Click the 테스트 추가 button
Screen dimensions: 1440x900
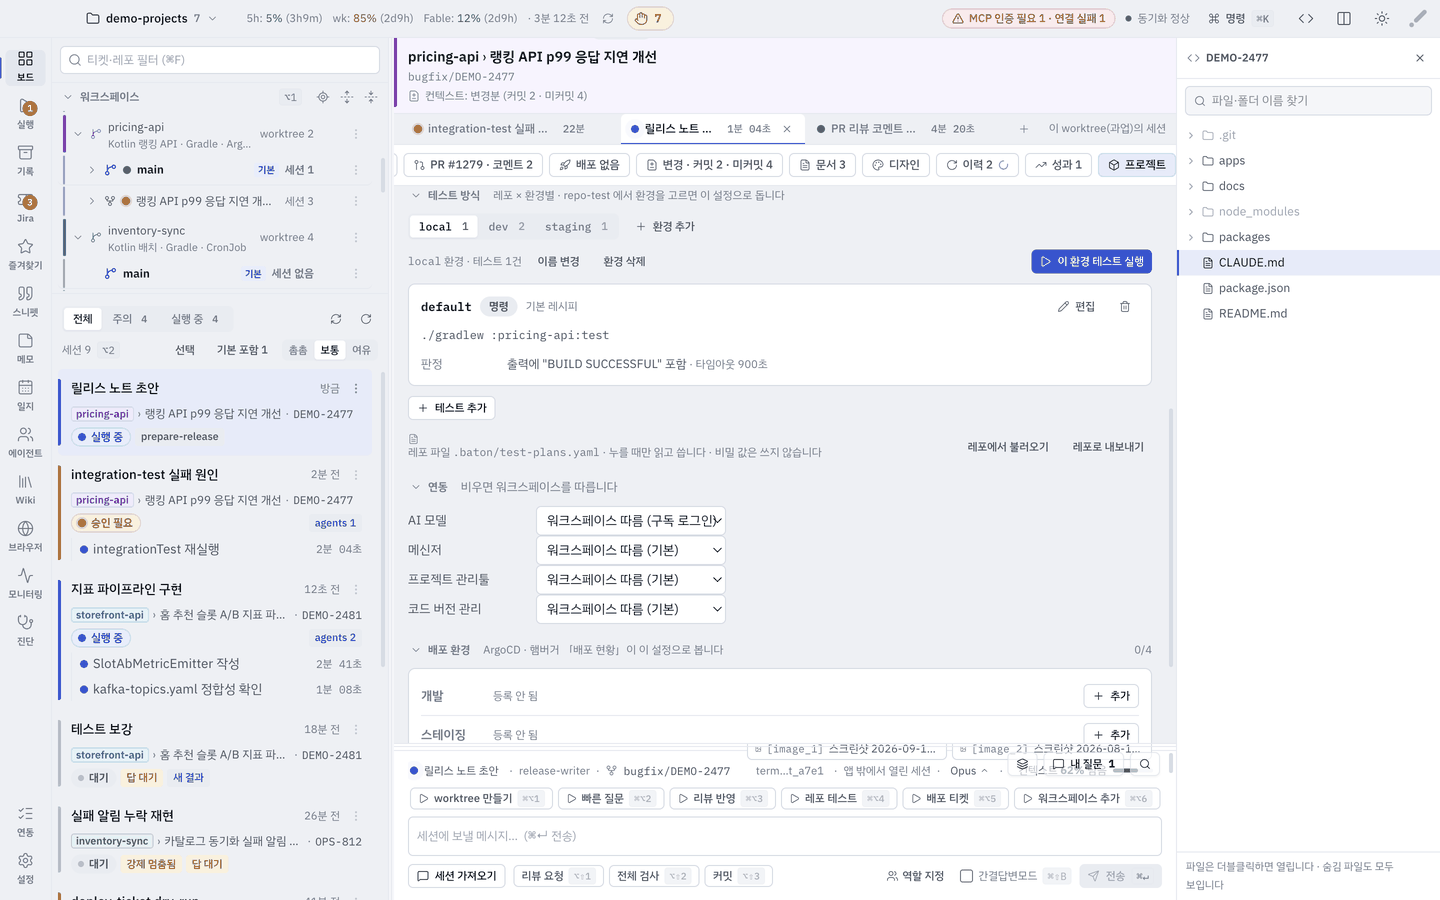point(452,408)
